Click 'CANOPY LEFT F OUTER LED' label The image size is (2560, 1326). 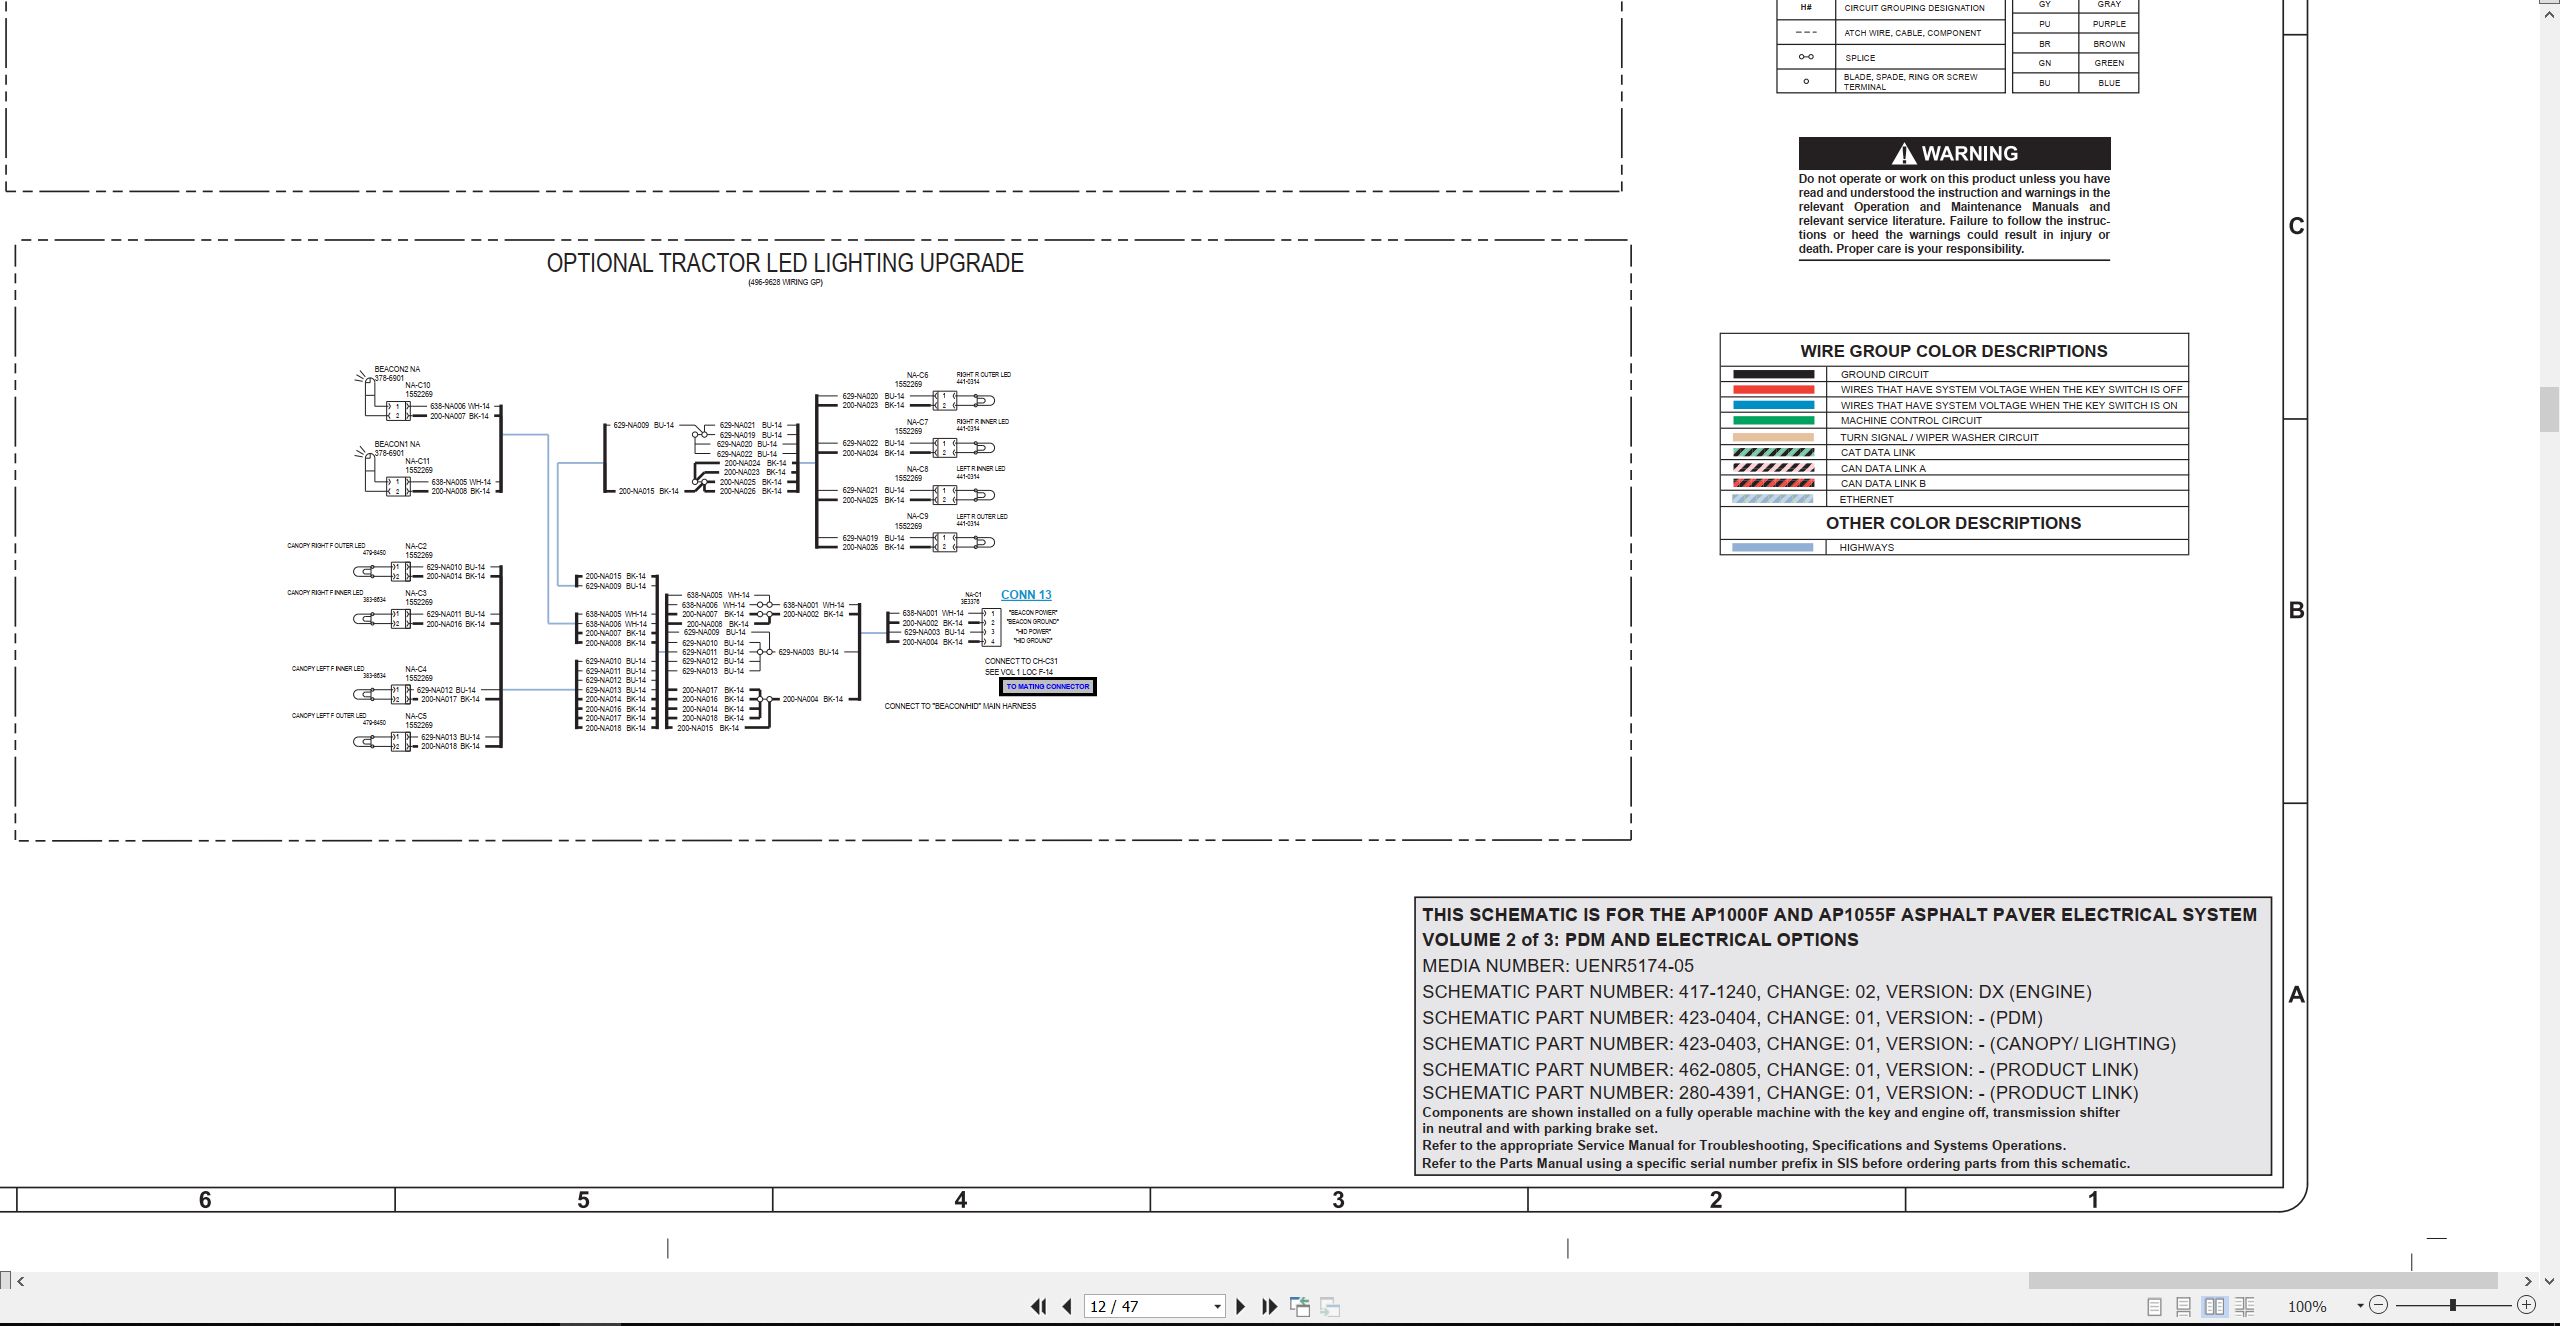click(329, 716)
